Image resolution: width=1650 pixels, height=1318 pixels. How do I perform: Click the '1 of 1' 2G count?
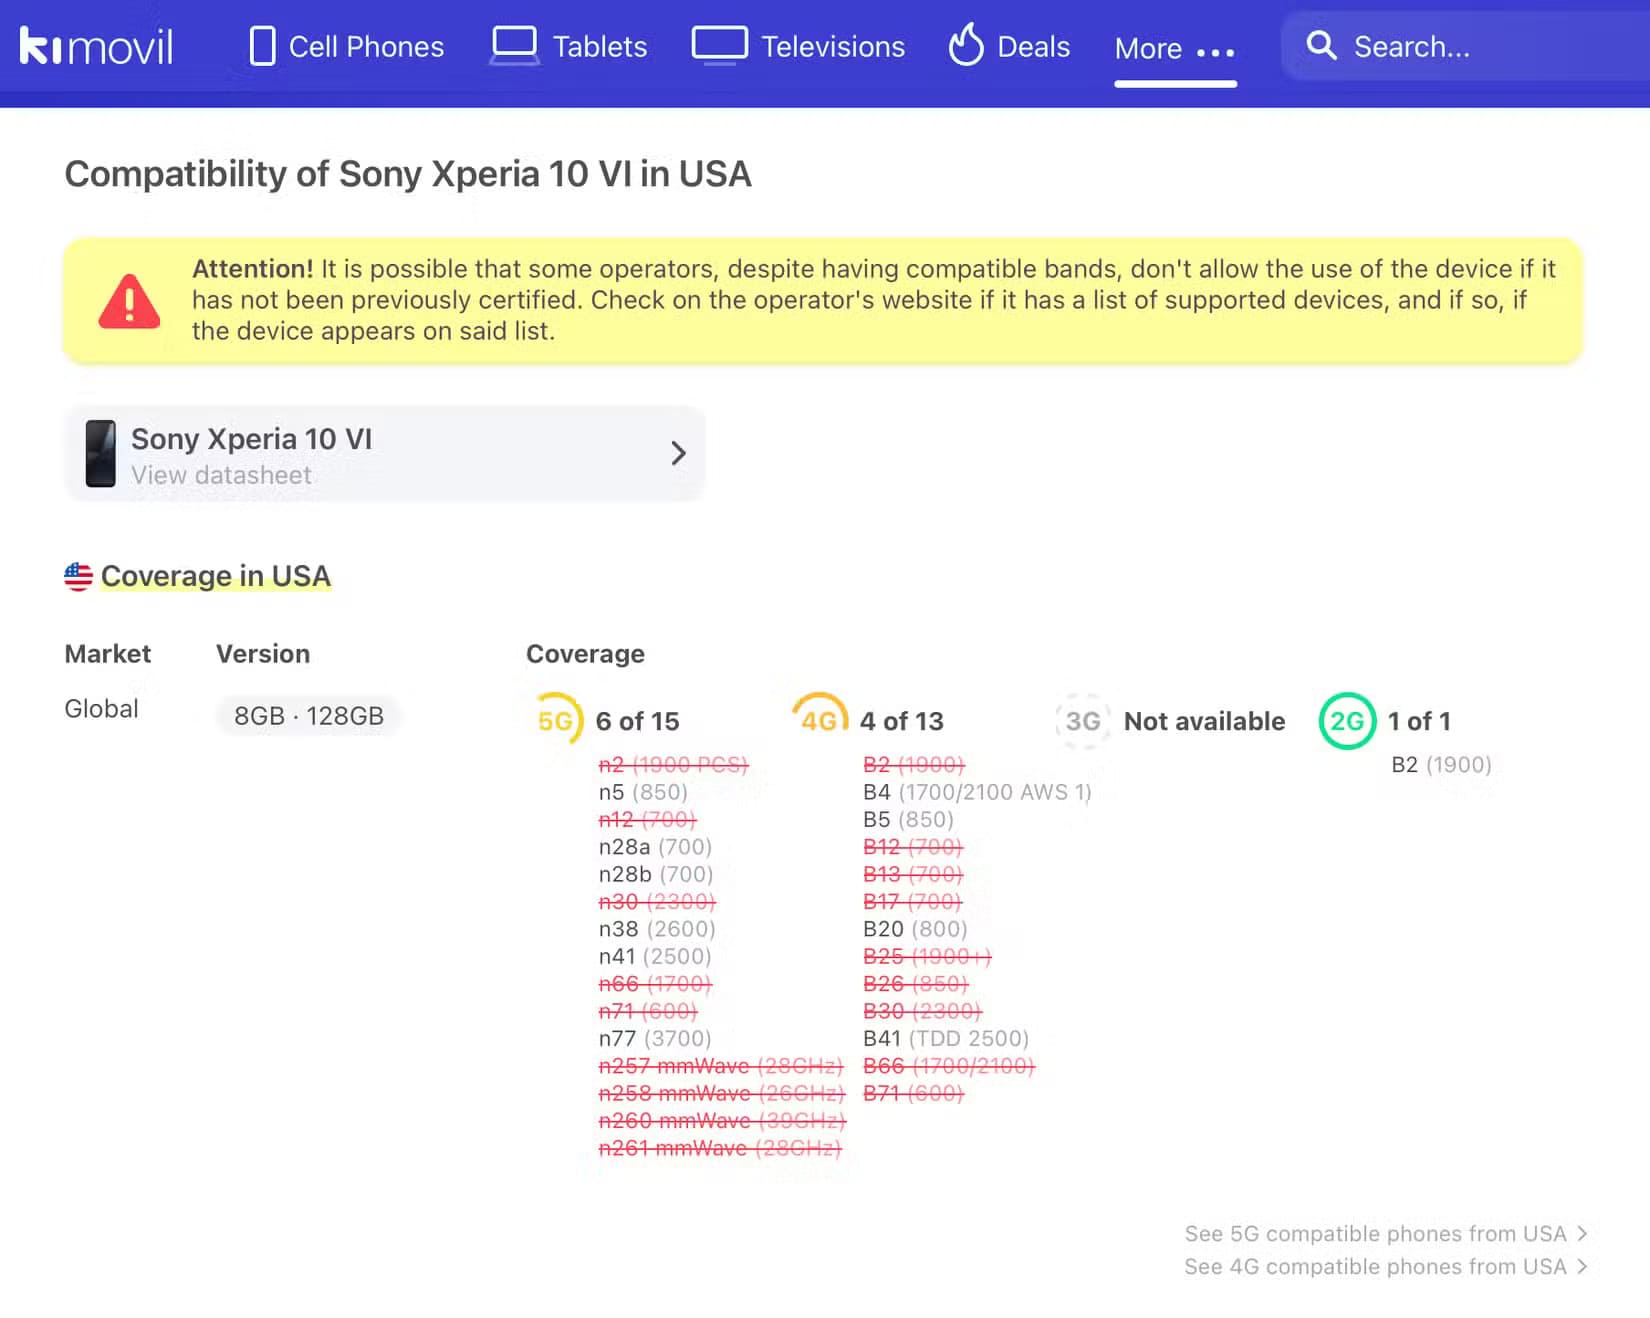click(1418, 721)
